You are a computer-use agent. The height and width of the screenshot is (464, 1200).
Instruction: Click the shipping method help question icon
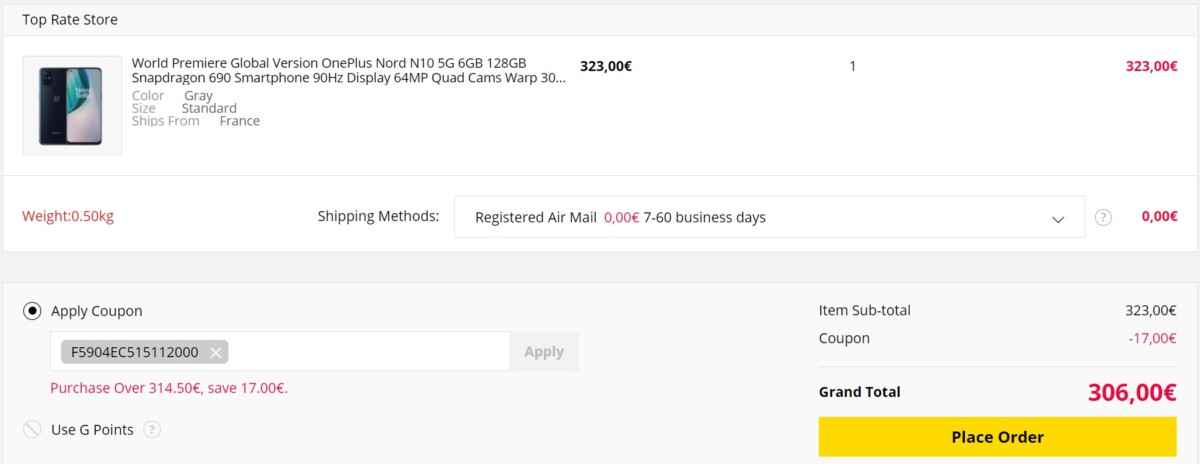pyautogui.click(x=1103, y=217)
